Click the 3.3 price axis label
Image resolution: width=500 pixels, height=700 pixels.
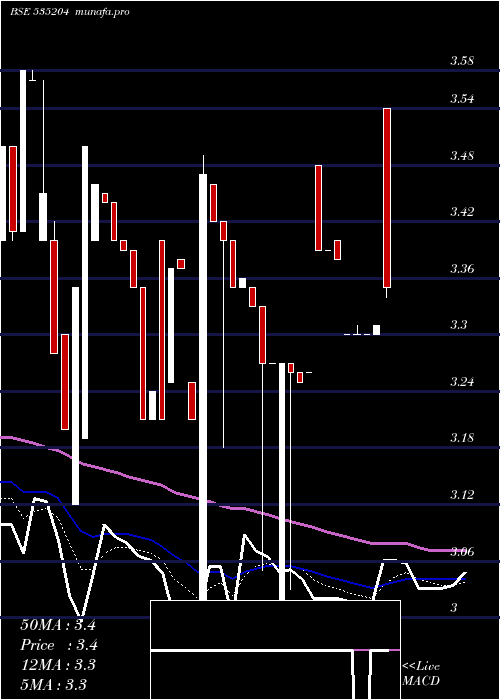(458, 325)
